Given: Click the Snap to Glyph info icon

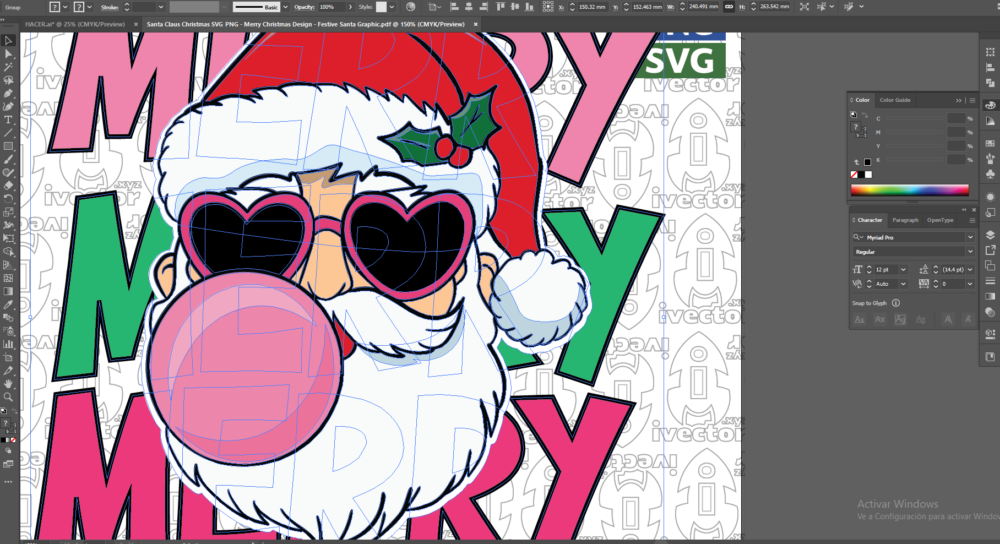Looking at the screenshot, I should tap(895, 303).
